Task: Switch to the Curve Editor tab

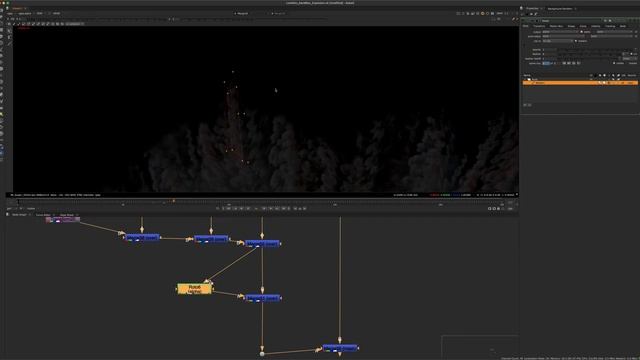Action: 43,215
